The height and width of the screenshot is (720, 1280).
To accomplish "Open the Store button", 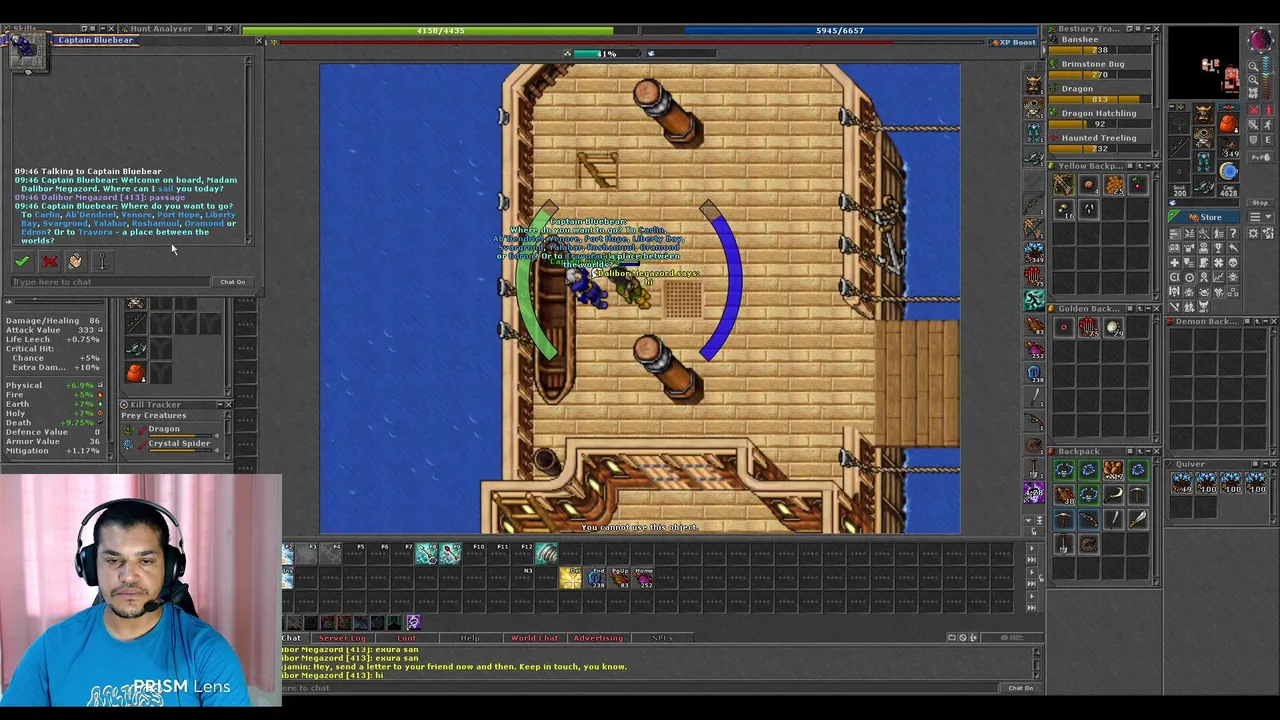I will click(1204, 217).
